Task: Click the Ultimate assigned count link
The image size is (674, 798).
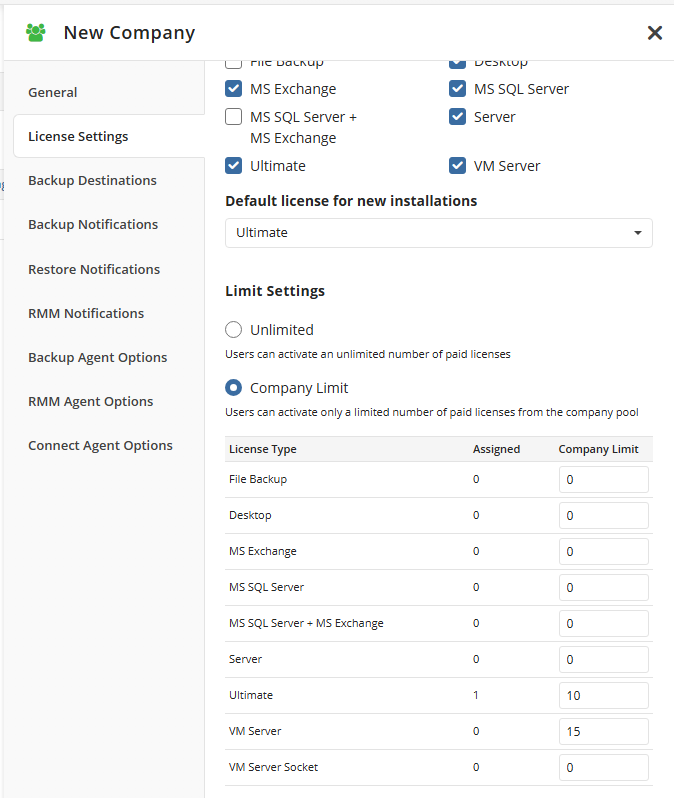Action: [x=476, y=696]
